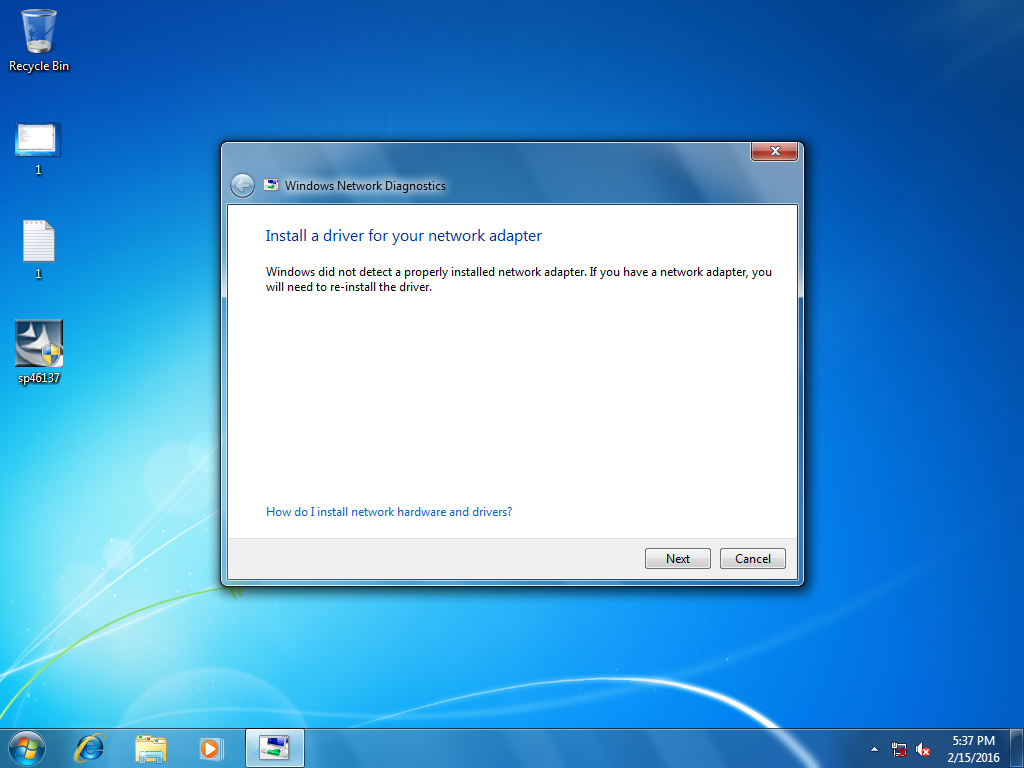The image size is (1024, 768).
Task: Select the sp46137 installer icon
Action: tap(39, 351)
